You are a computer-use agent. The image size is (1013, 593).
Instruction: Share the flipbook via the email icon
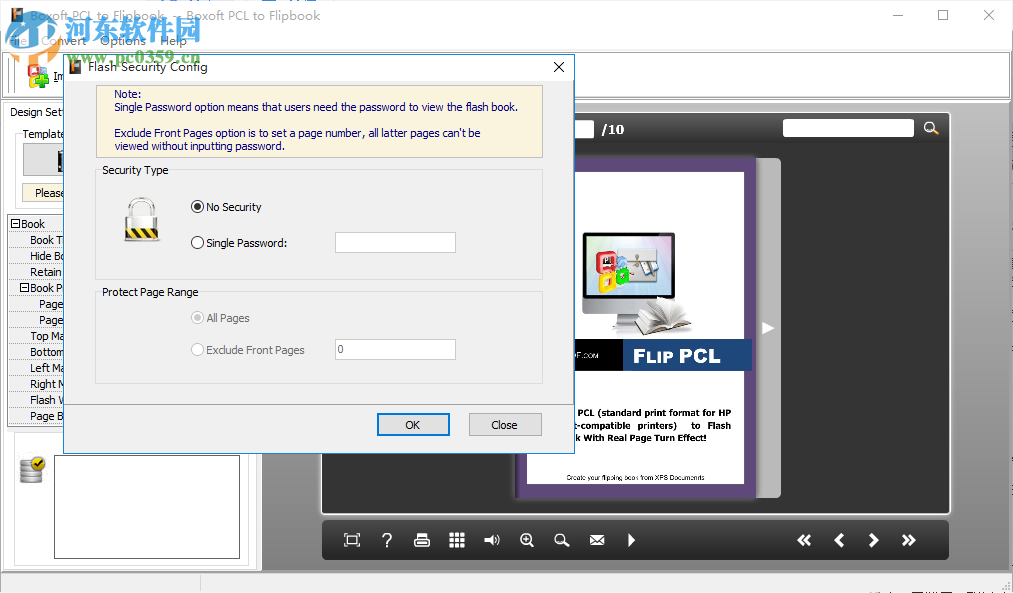pos(596,540)
